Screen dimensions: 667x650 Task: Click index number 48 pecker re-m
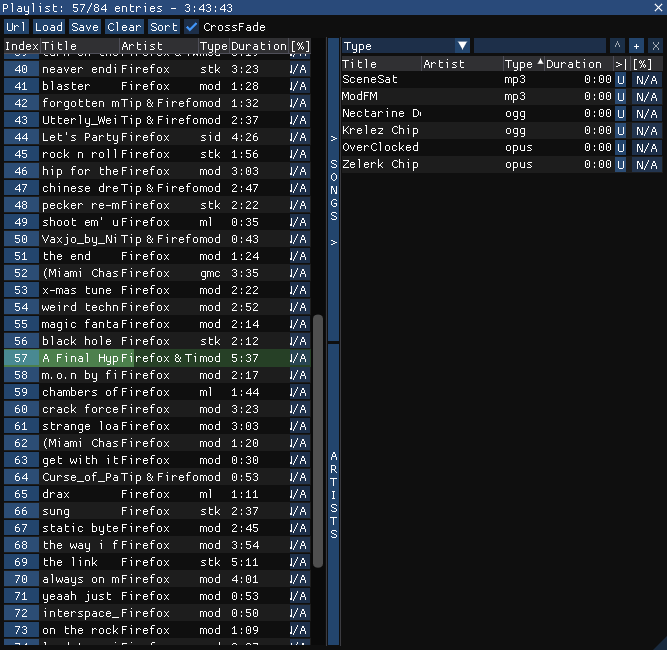point(21,205)
